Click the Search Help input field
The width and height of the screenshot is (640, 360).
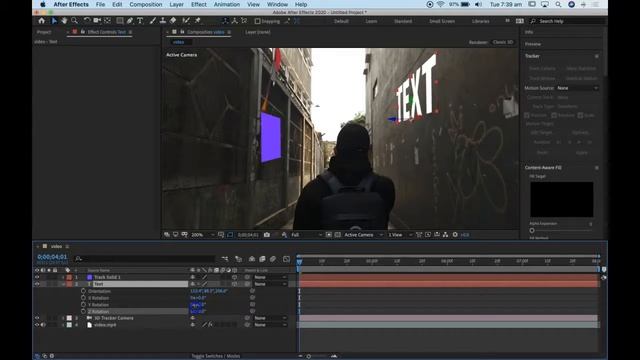coord(568,21)
